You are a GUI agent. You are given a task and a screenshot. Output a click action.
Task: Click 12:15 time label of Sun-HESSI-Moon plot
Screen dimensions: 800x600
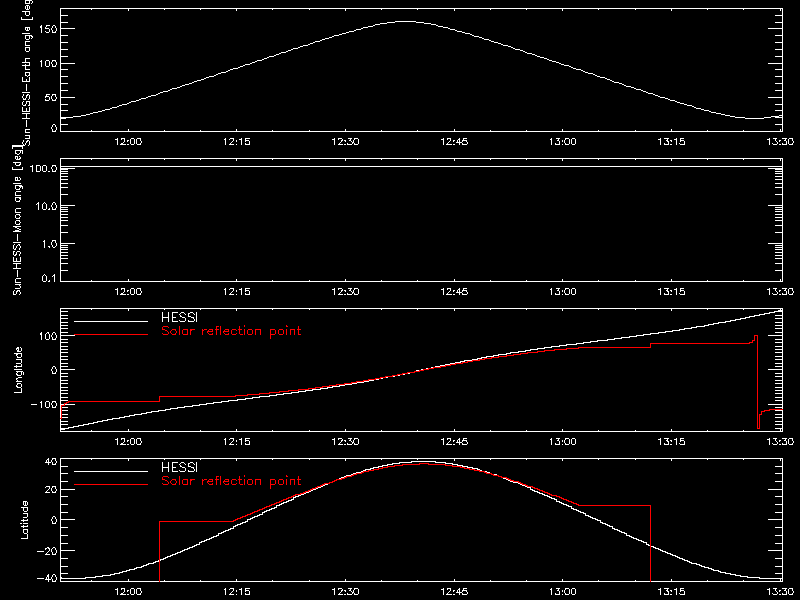[x=237, y=292]
